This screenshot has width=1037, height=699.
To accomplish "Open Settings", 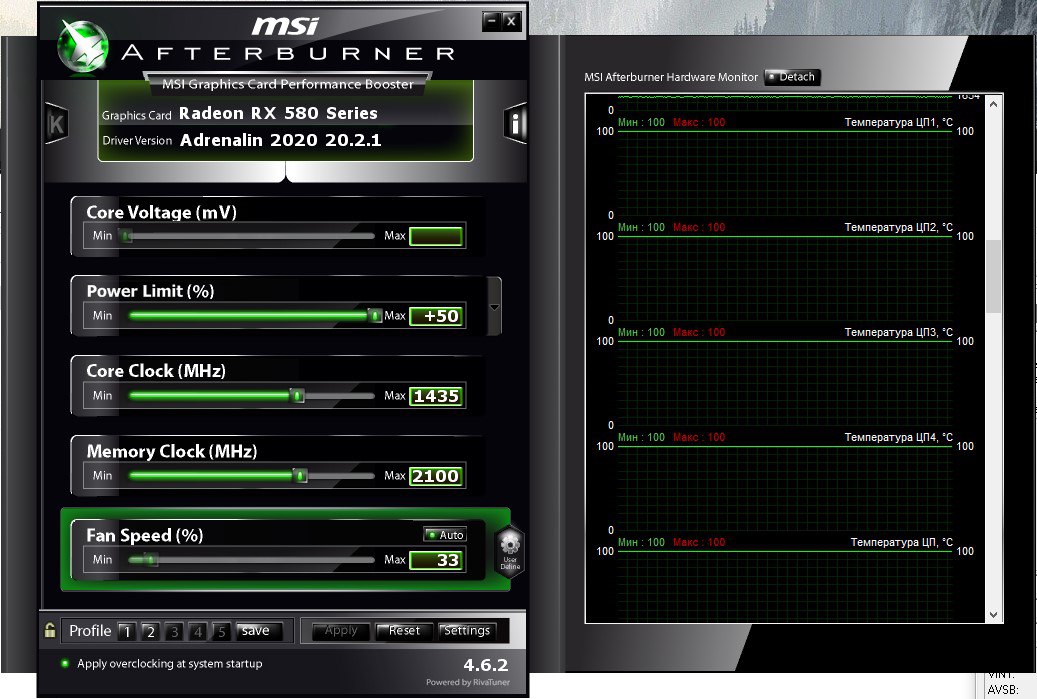I will pyautogui.click(x=467, y=631).
